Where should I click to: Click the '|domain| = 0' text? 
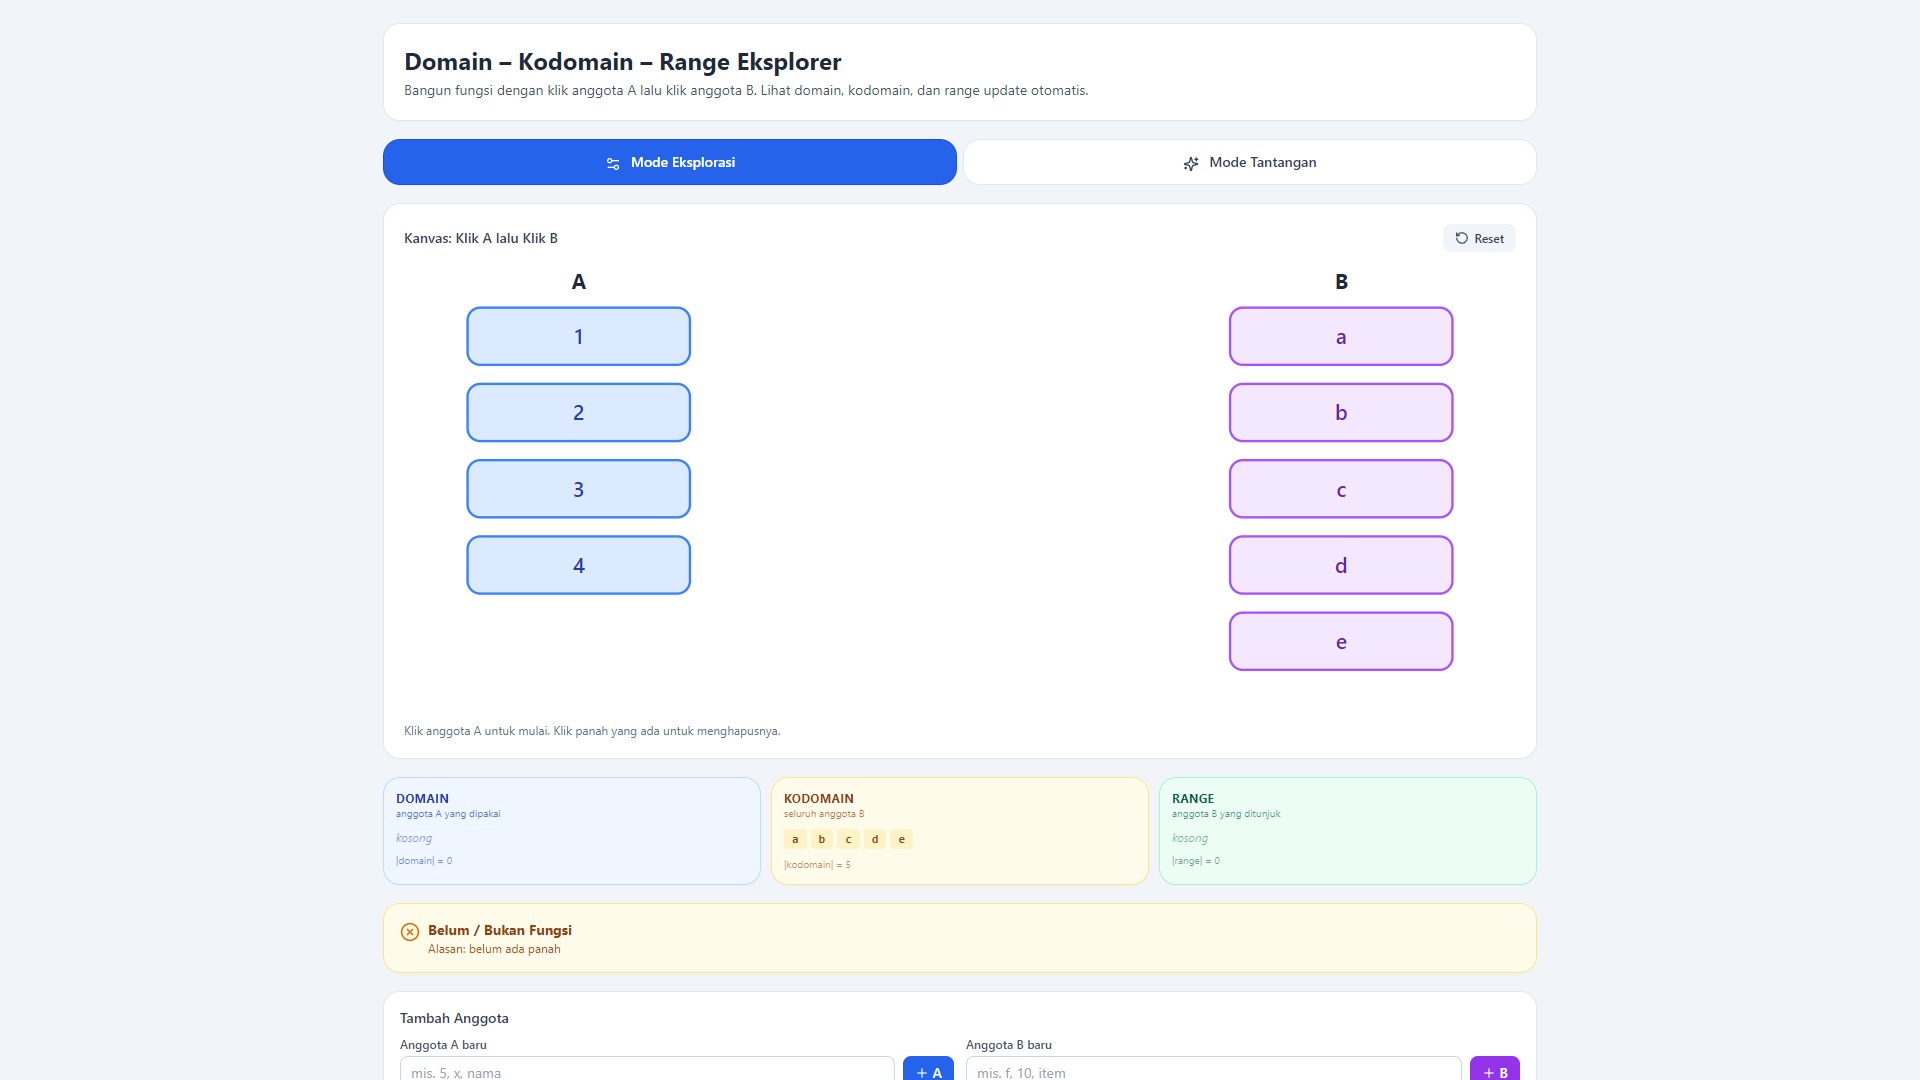point(424,861)
